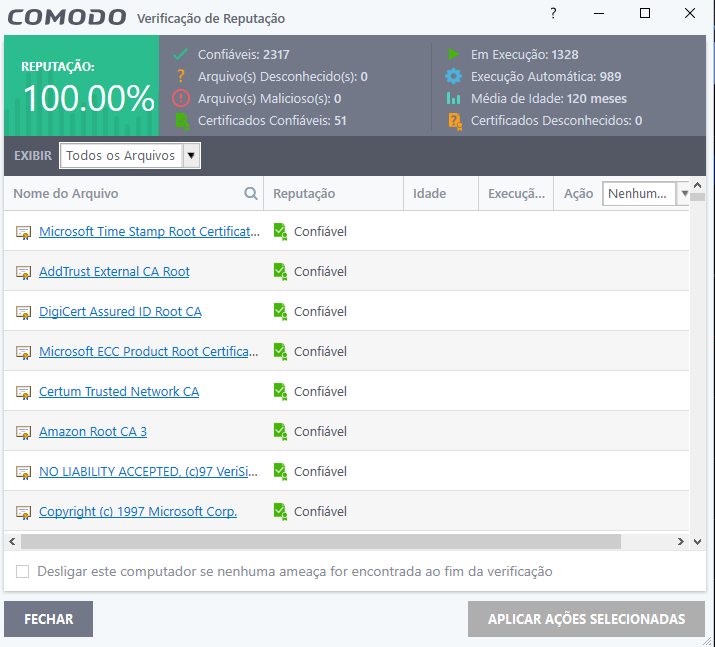Click trusted badge icon in AddTrust External row
This screenshot has height=647, width=715.
tap(280, 272)
